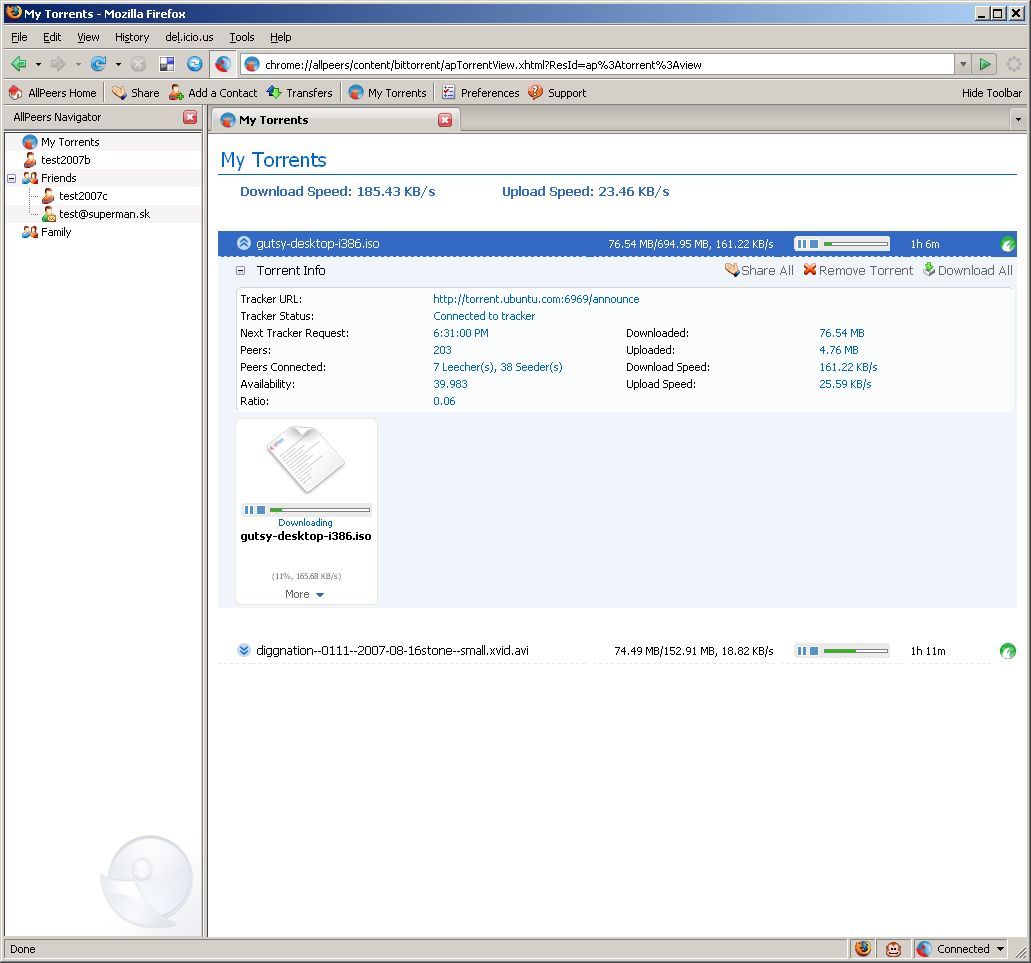Open the View menu
The width and height of the screenshot is (1031, 963).
point(88,37)
